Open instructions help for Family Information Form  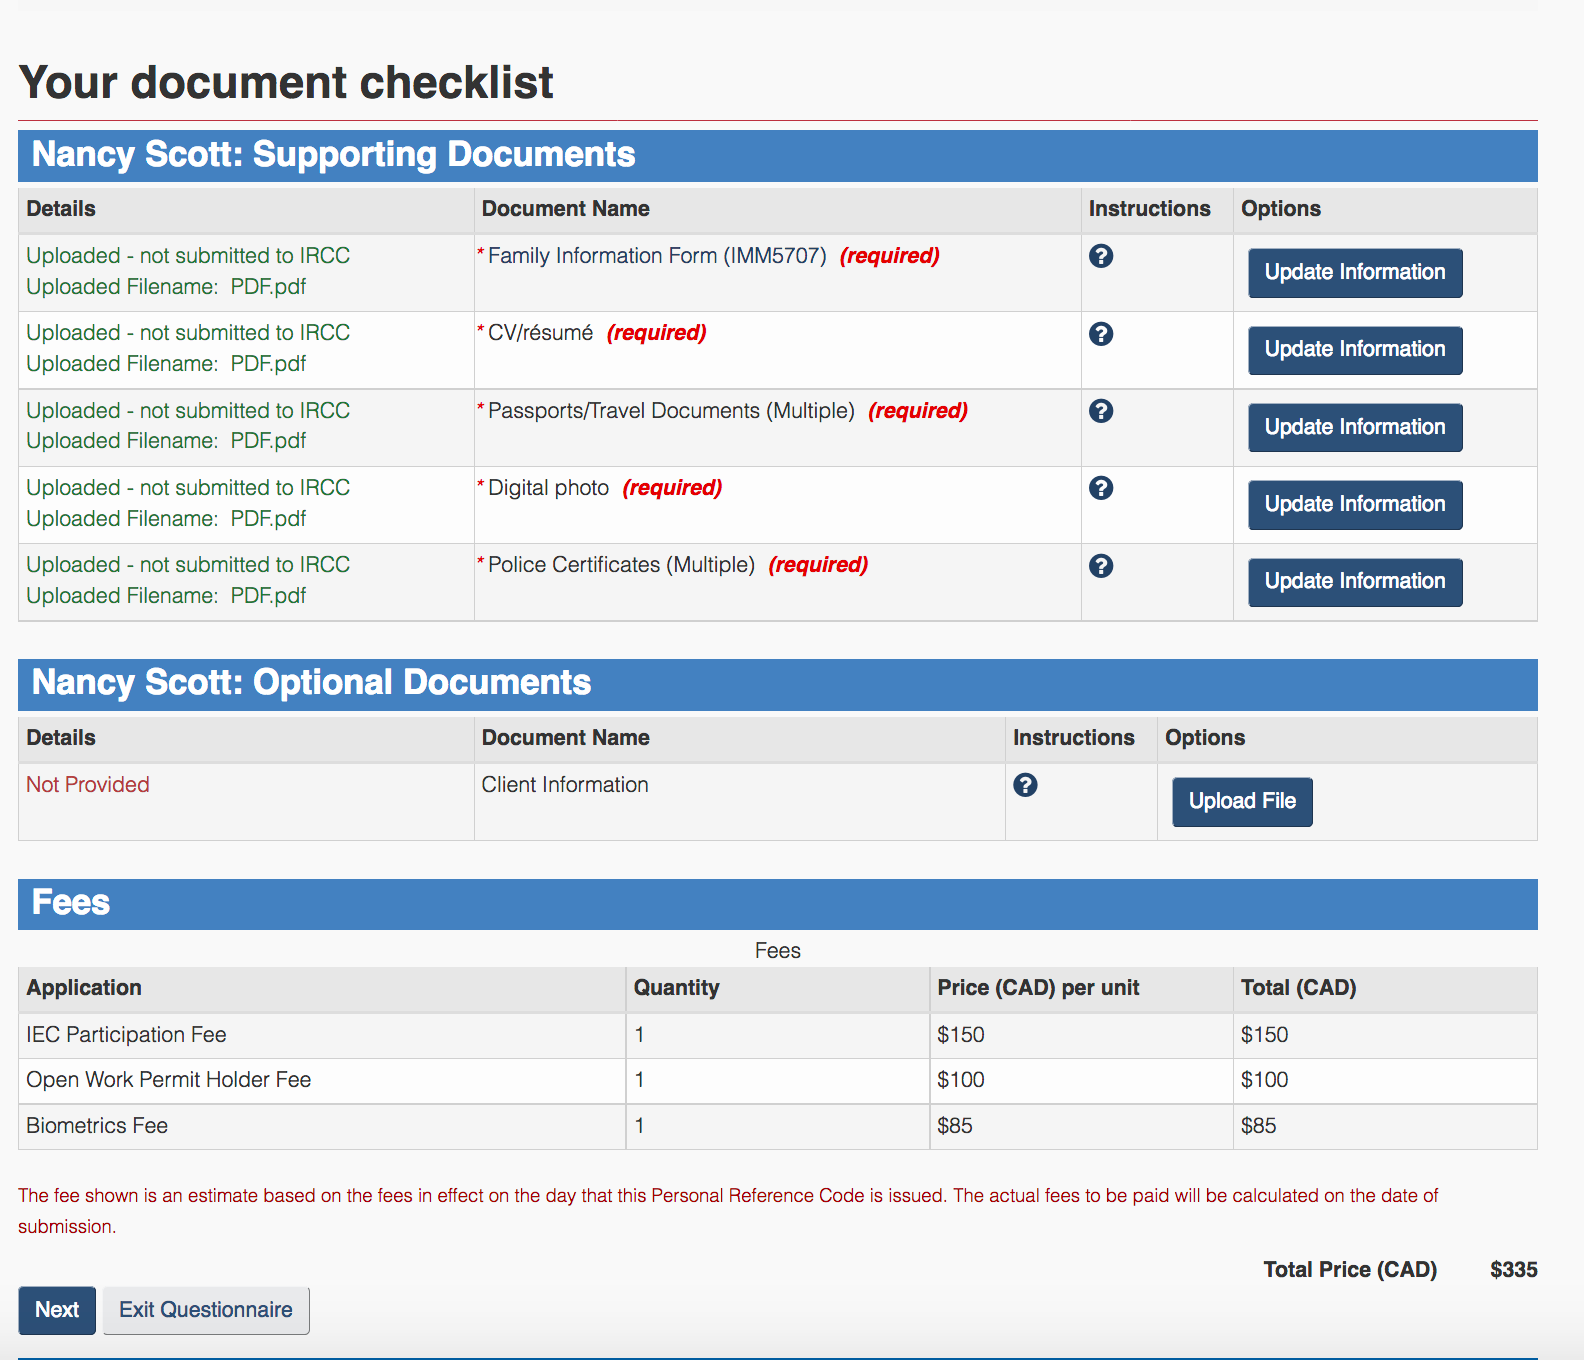click(x=1101, y=256)
